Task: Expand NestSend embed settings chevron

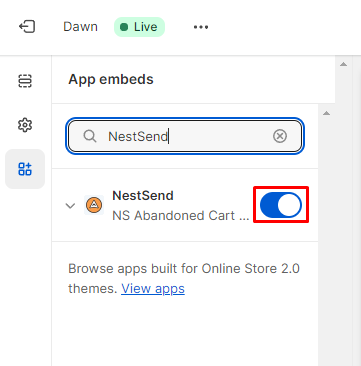Action: (70, 206)
